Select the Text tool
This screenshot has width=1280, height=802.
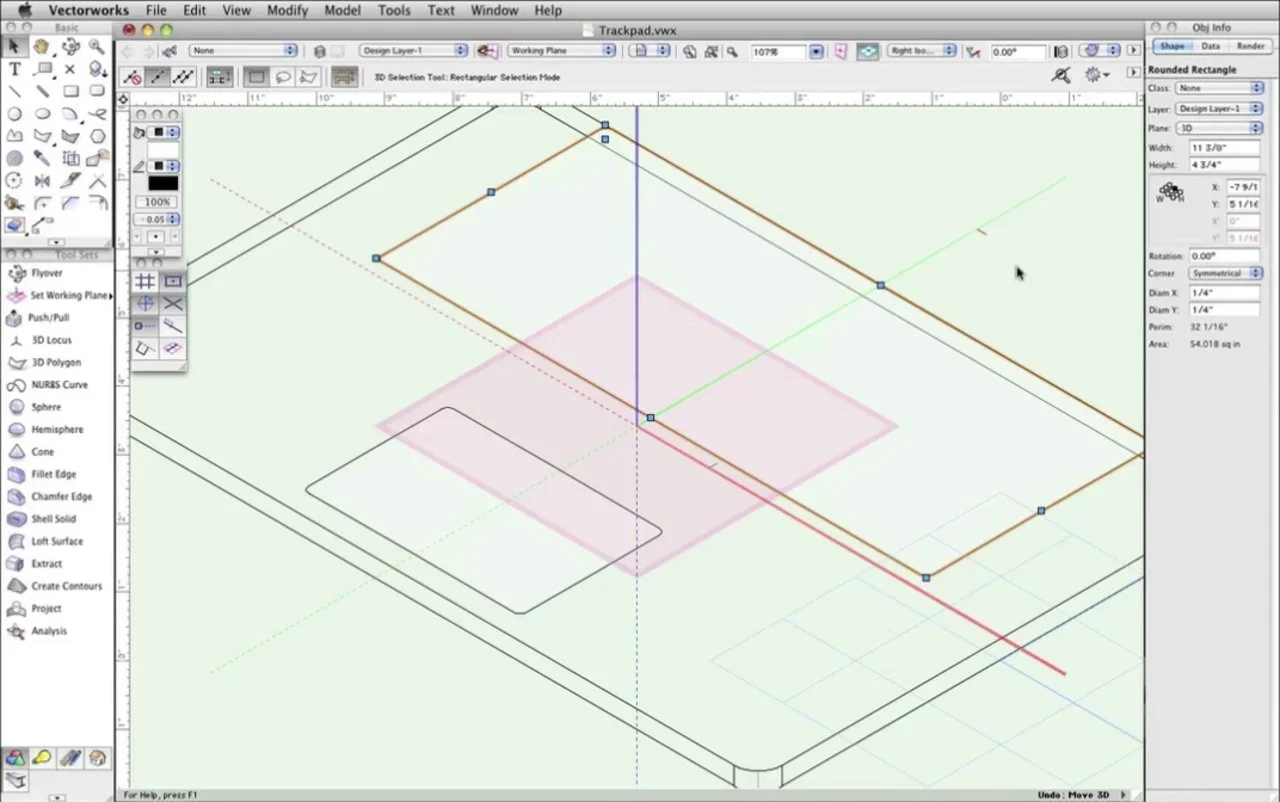pos(15,69)
